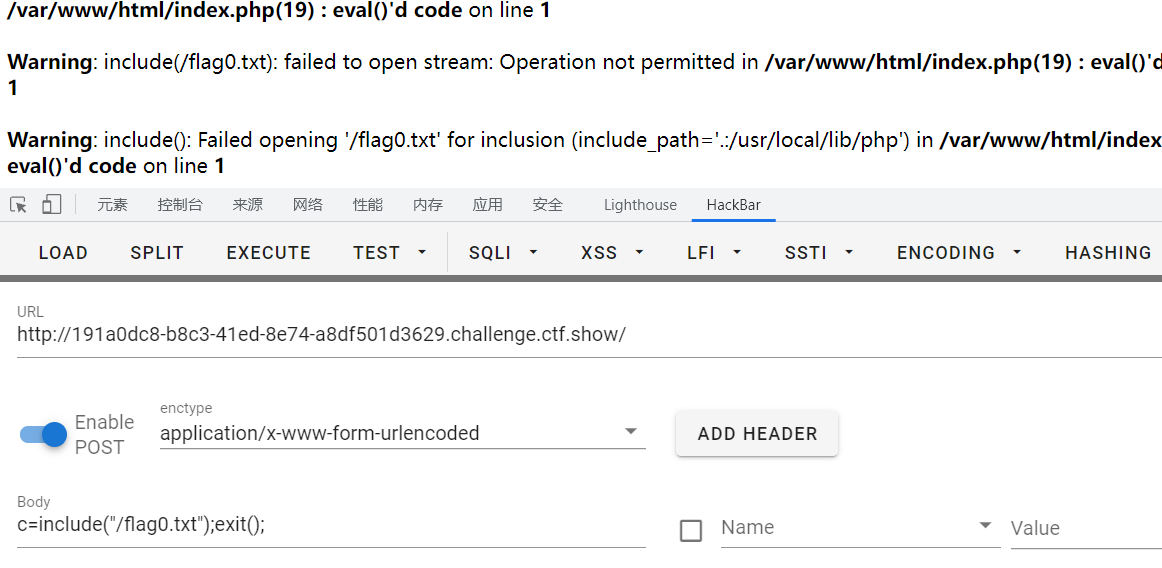Run the request with EXECUTE

coord(268,253)
